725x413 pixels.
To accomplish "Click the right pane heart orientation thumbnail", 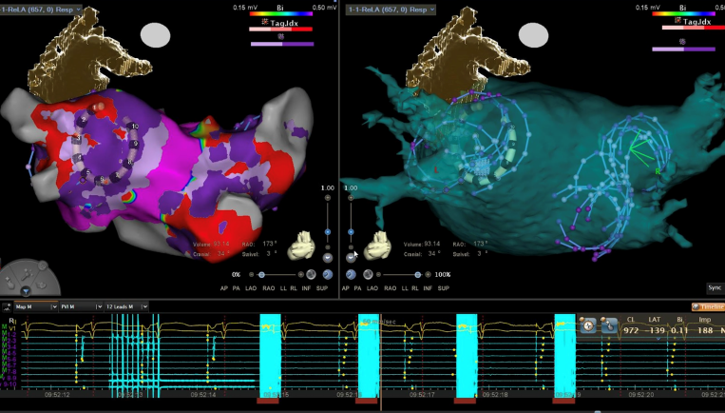I will pyautogui.click(x=378, y=245).
